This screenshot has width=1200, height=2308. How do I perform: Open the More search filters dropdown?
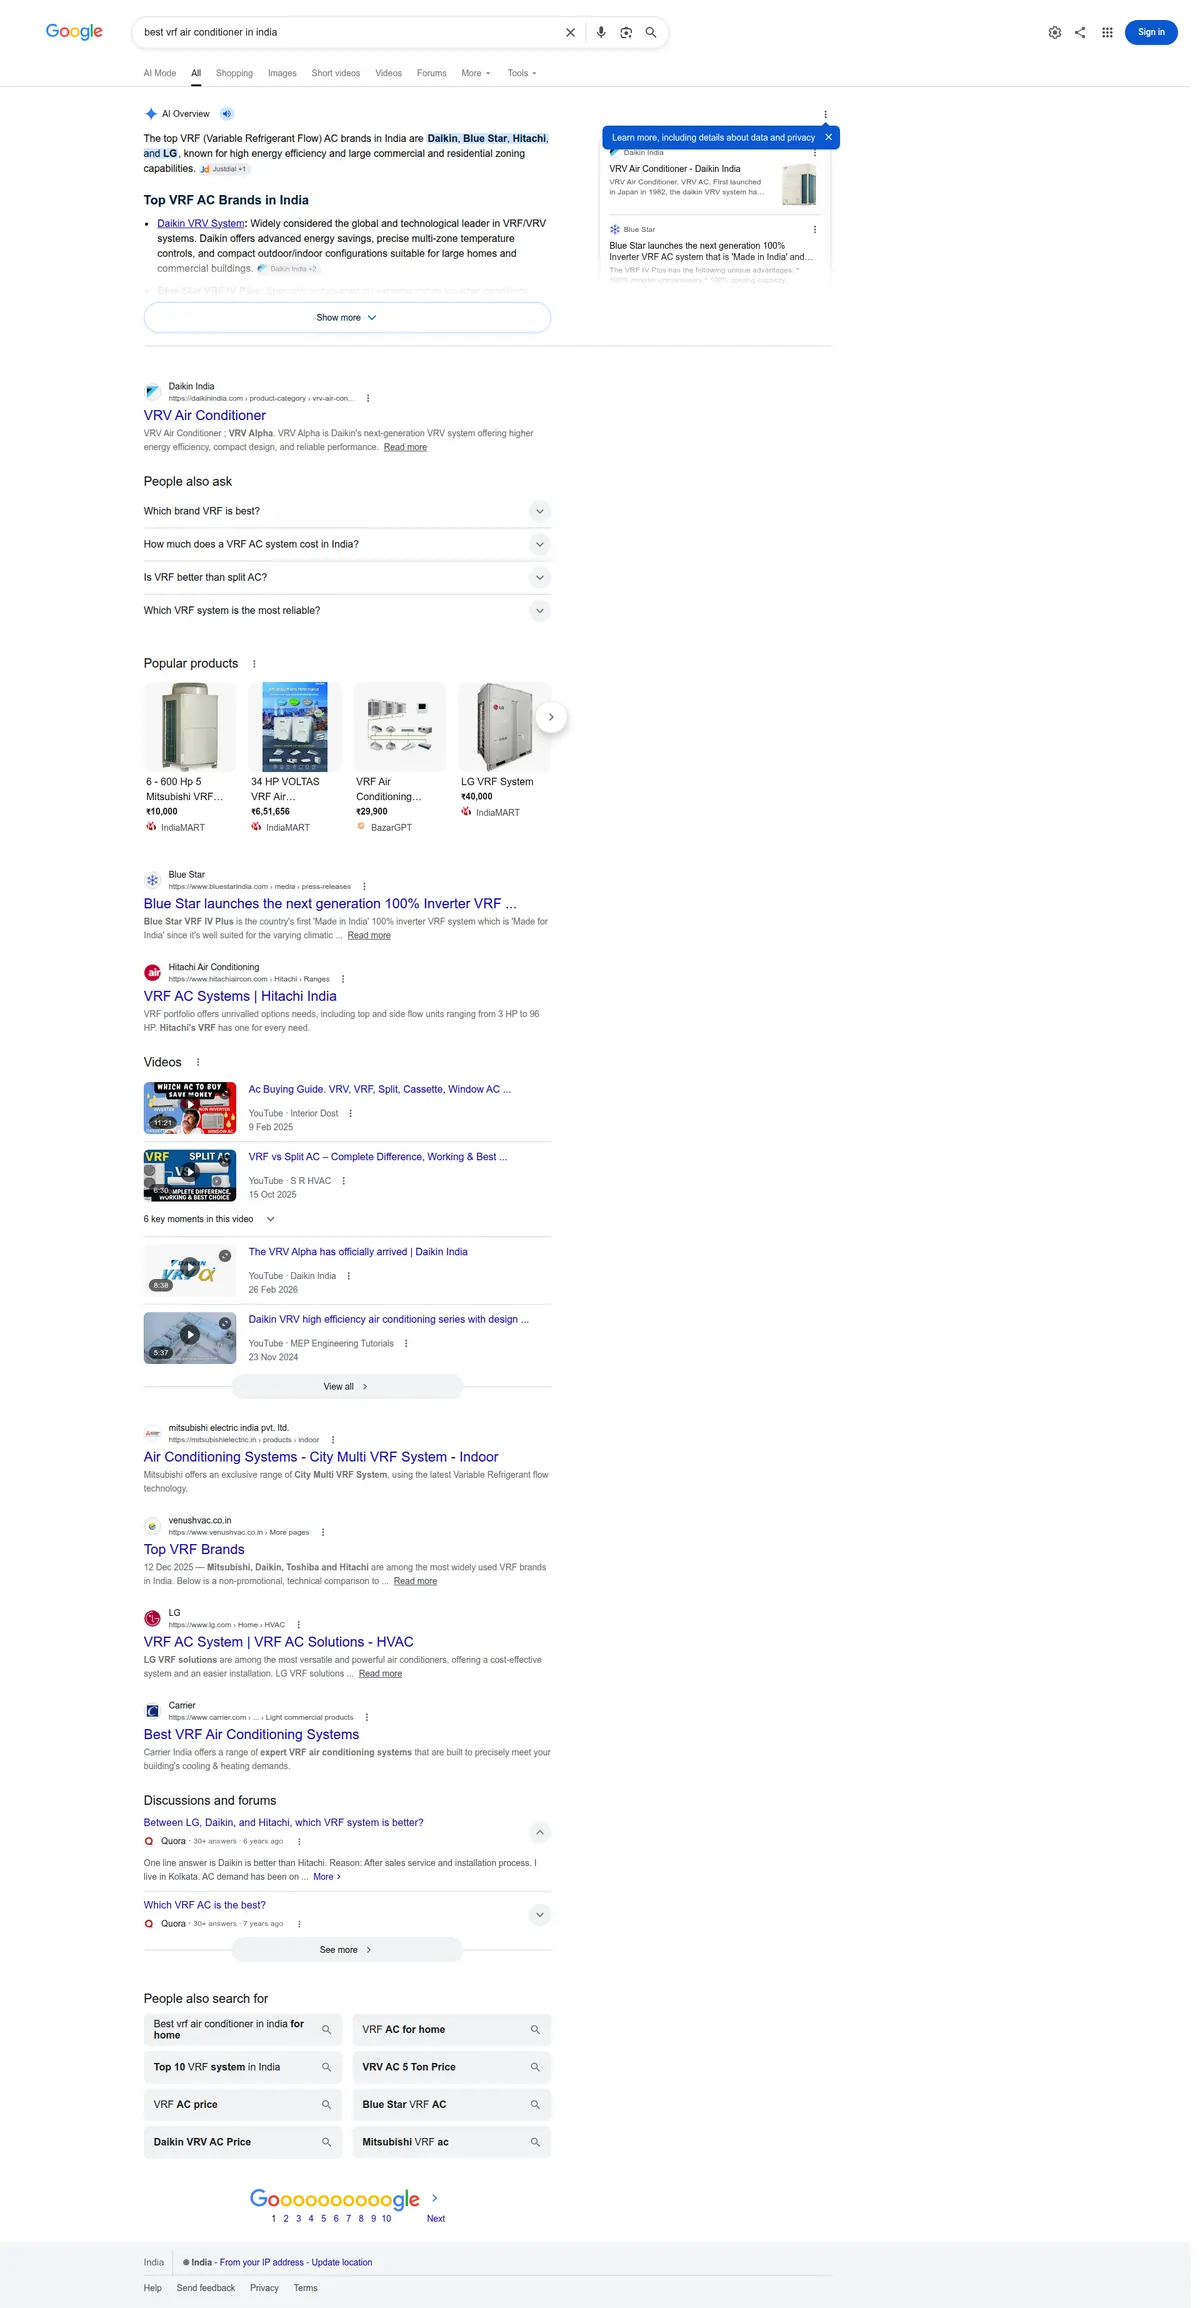[x=476, y=73]
